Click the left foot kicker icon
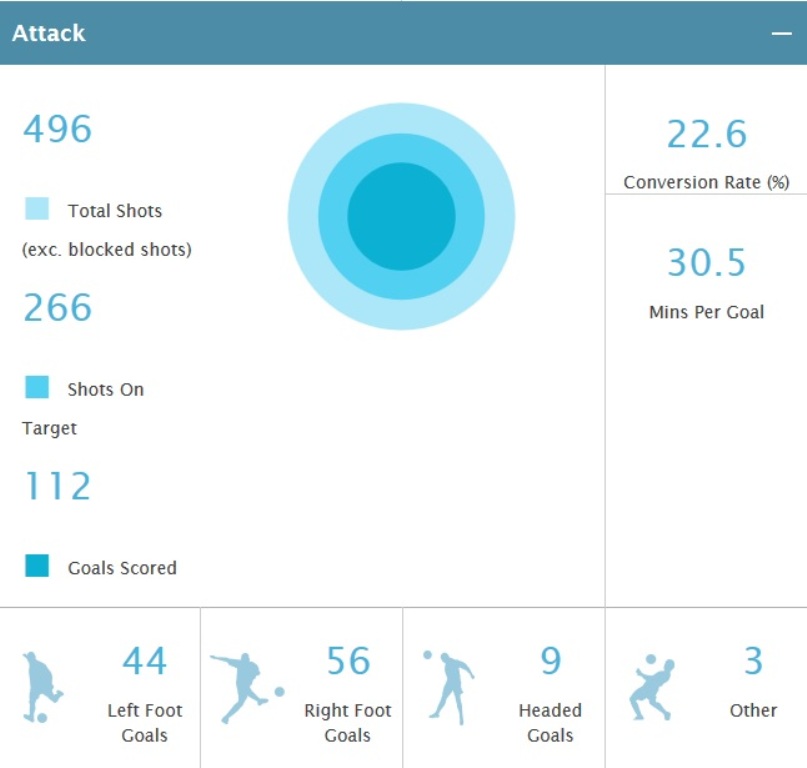The image size is (807, 768). pos(42,687)
